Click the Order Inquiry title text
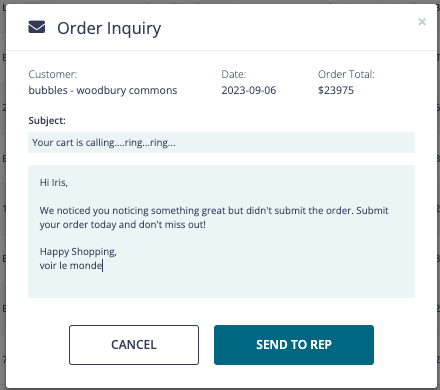The width and height of the screenshot is (440, 390). 109,29
